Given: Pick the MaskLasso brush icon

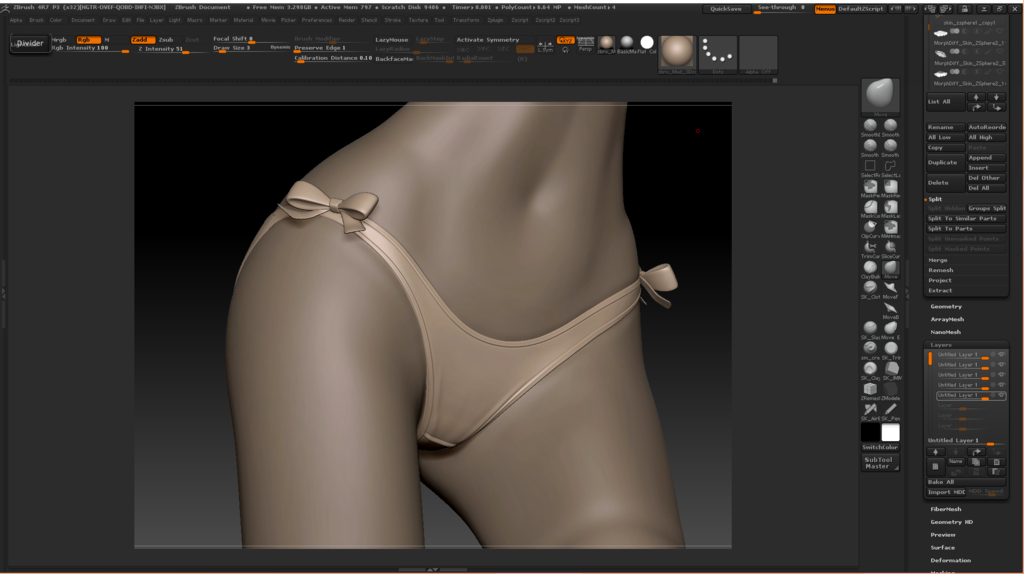Looking at the screenshot, I should pos(890,207).
